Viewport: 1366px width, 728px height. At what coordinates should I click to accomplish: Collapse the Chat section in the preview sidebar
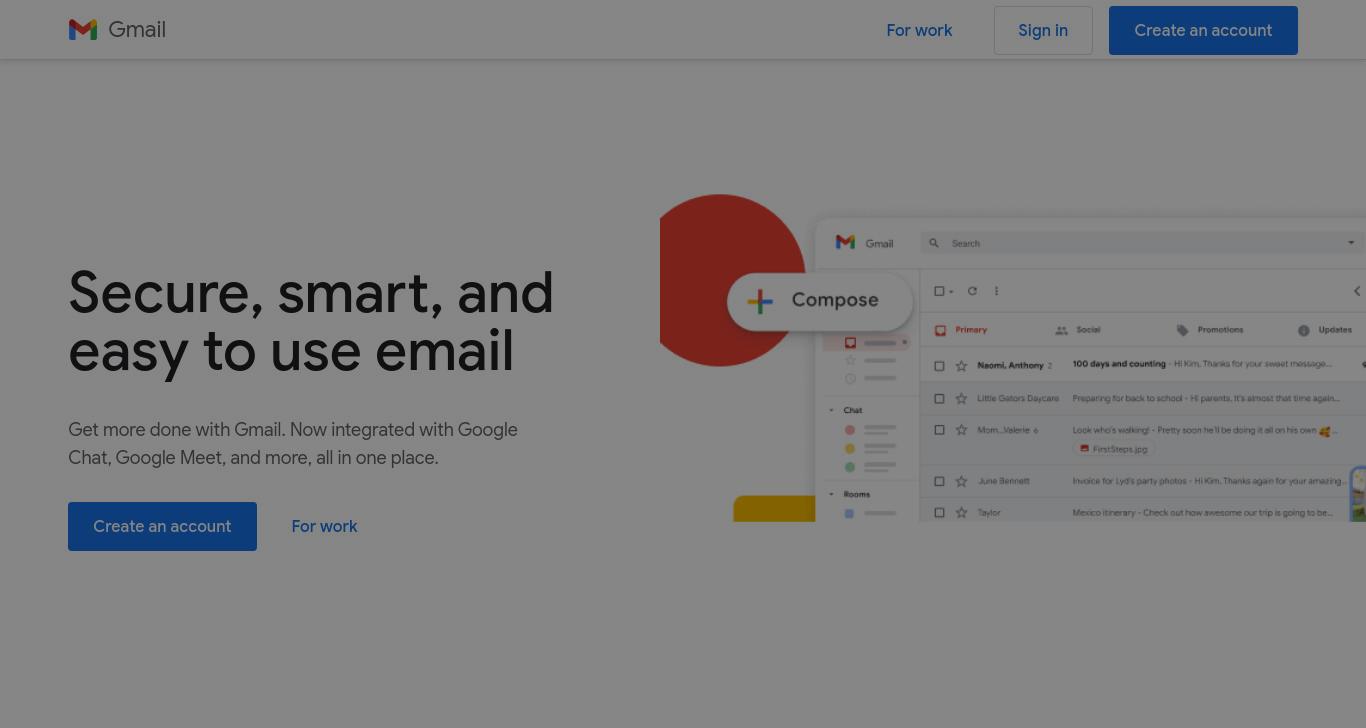click(831, 410)
